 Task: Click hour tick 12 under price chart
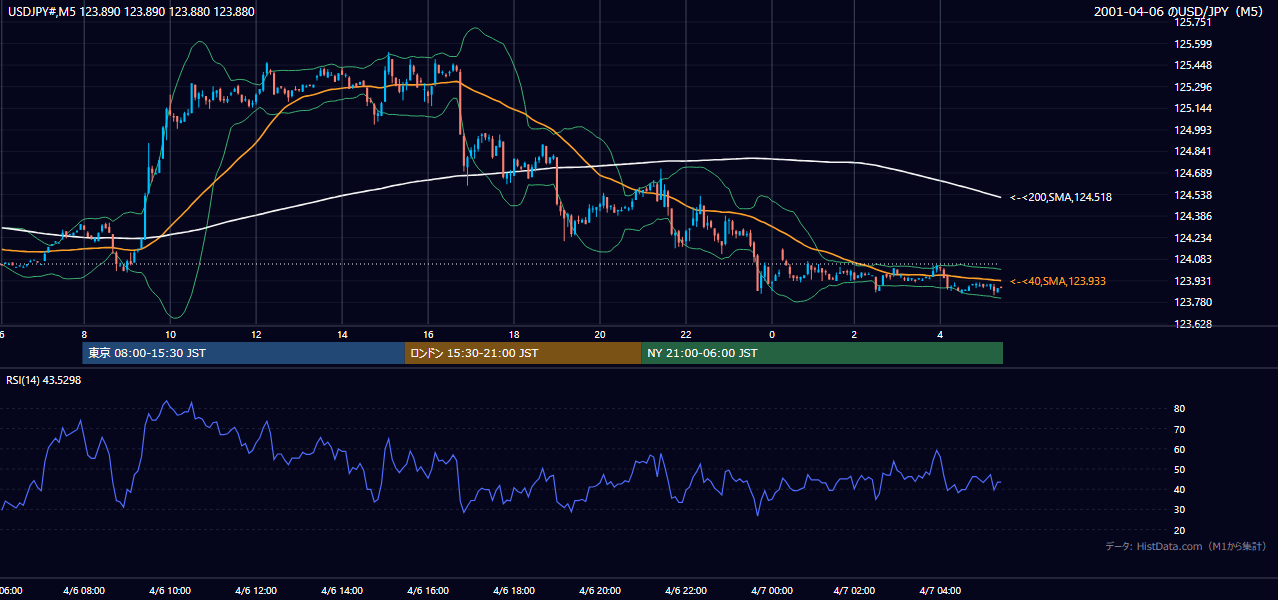click(x=256, y=334)
